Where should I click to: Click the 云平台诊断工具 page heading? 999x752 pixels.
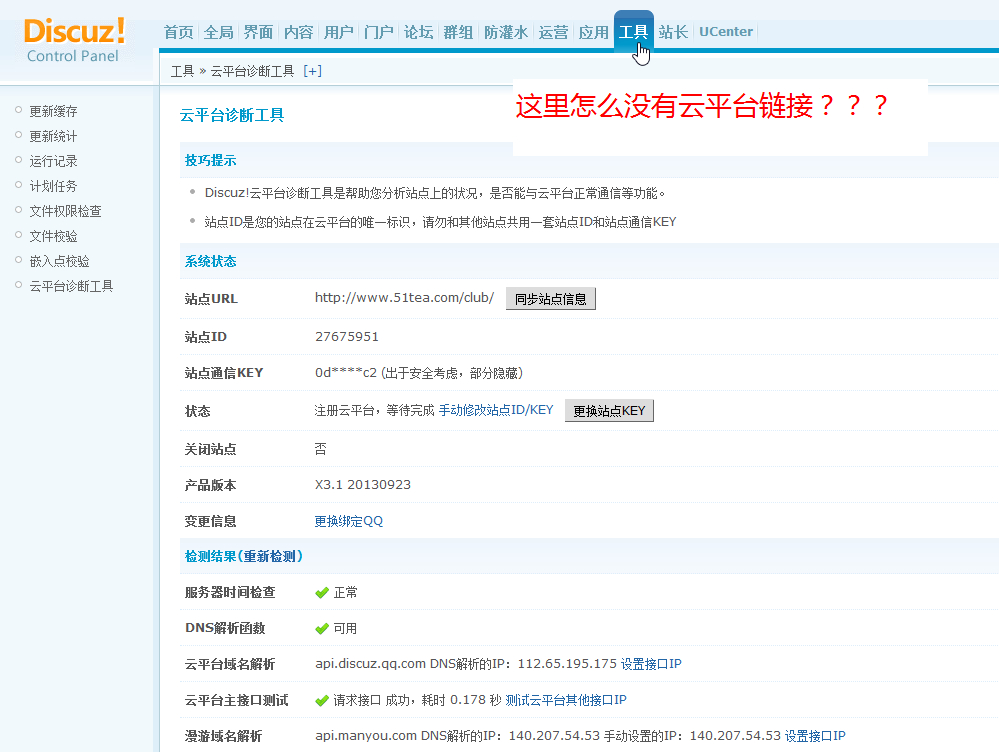232,115
